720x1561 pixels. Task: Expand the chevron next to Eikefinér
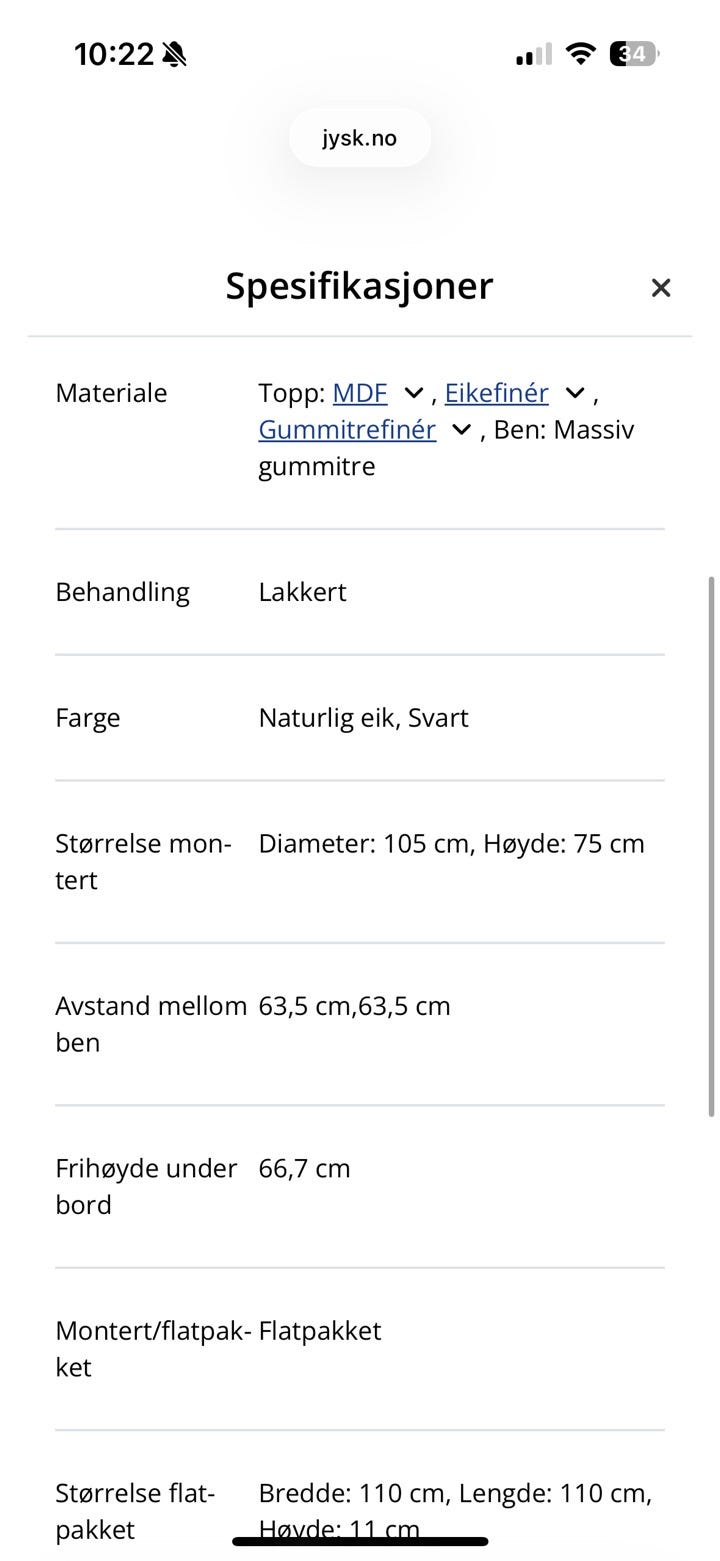(x=575, y=393)
